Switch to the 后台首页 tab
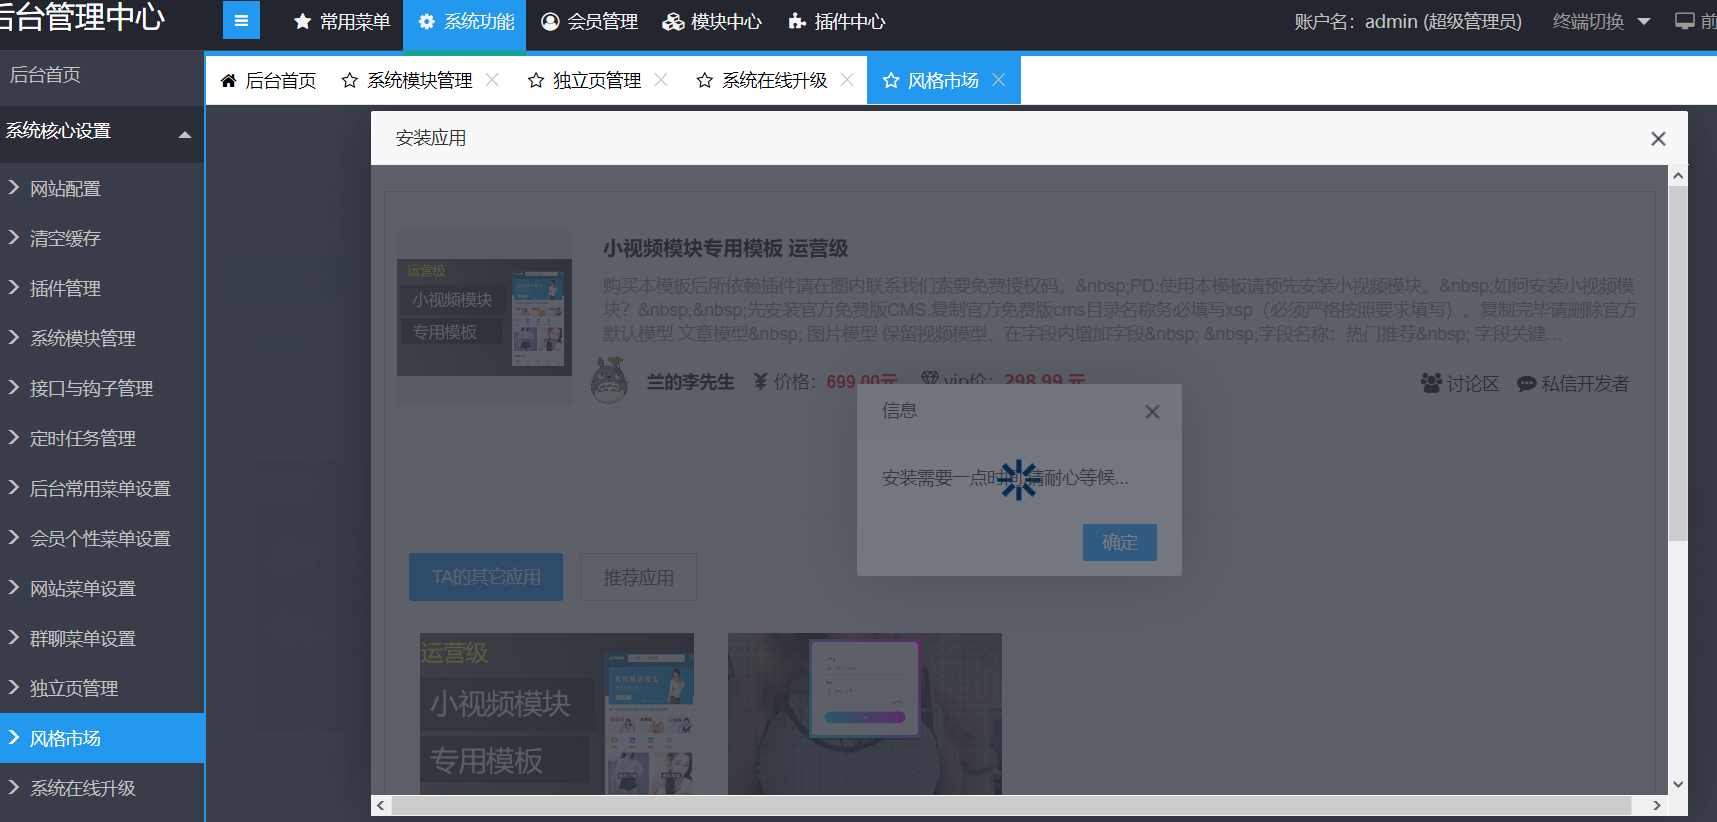 (x=268, y=81)
